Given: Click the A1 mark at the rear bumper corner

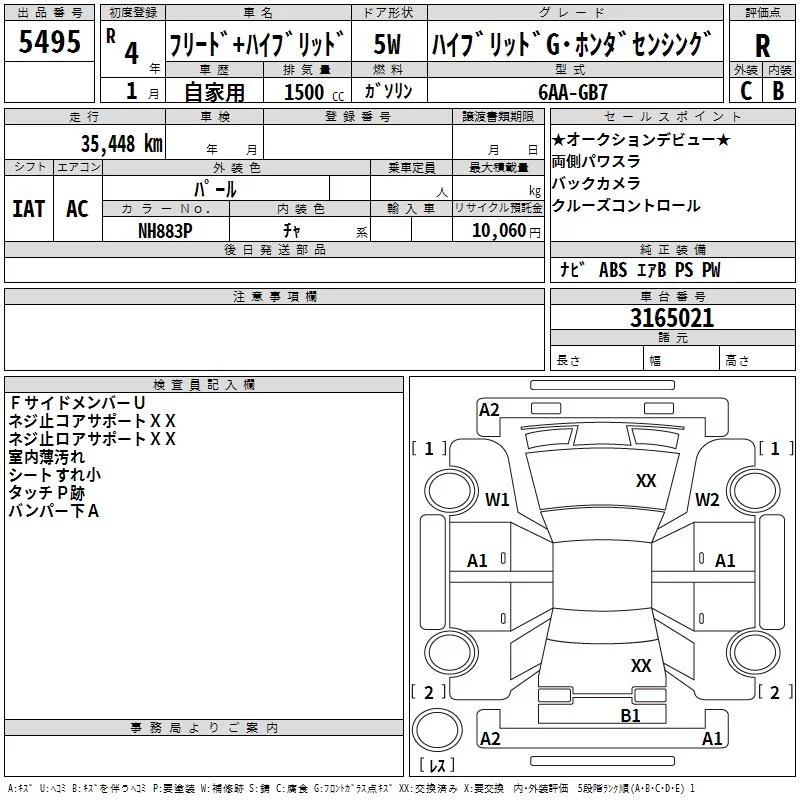Looking at the screenshot, I should pyautogui.click(x=712, y=739).
